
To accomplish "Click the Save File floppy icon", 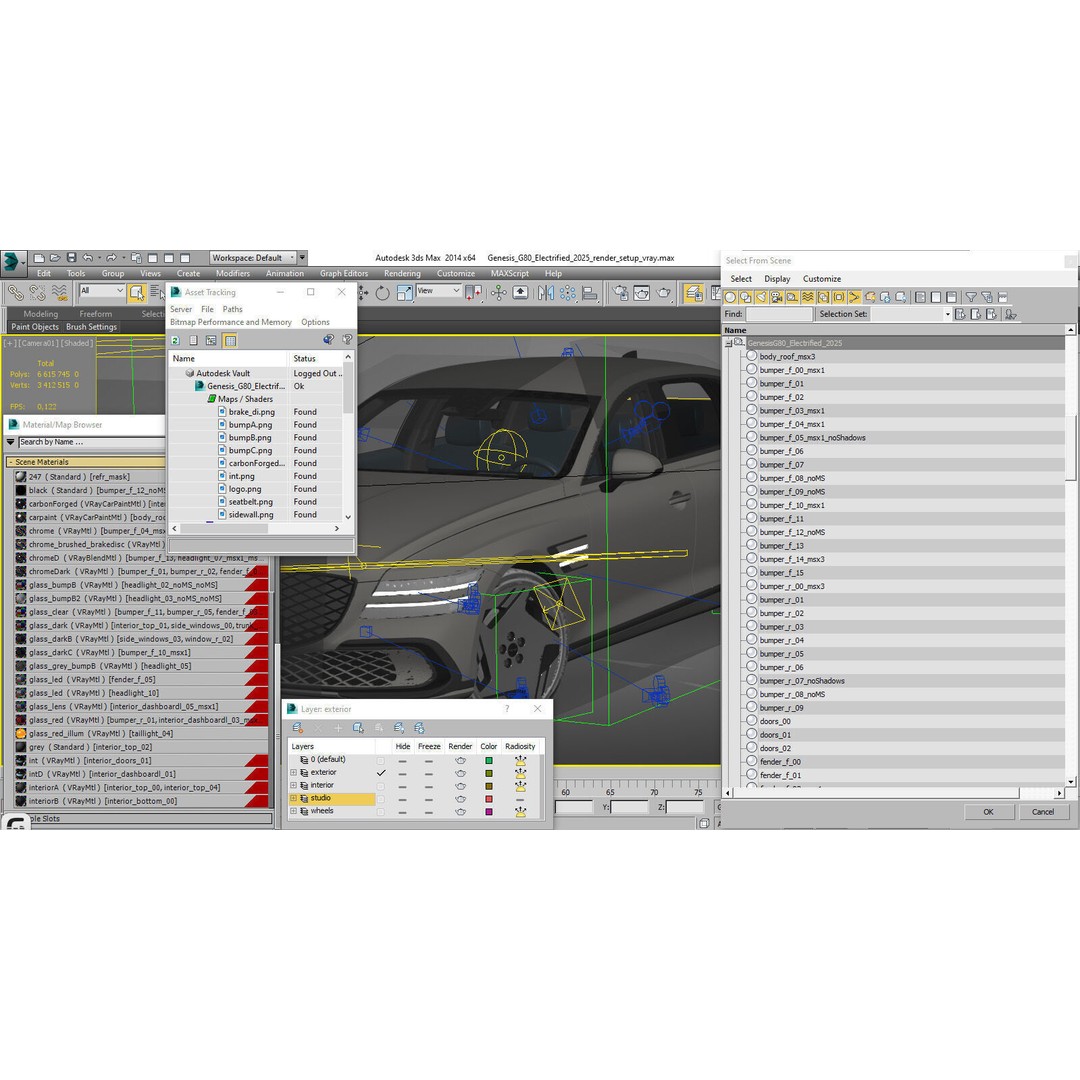I will pos(71,258).
